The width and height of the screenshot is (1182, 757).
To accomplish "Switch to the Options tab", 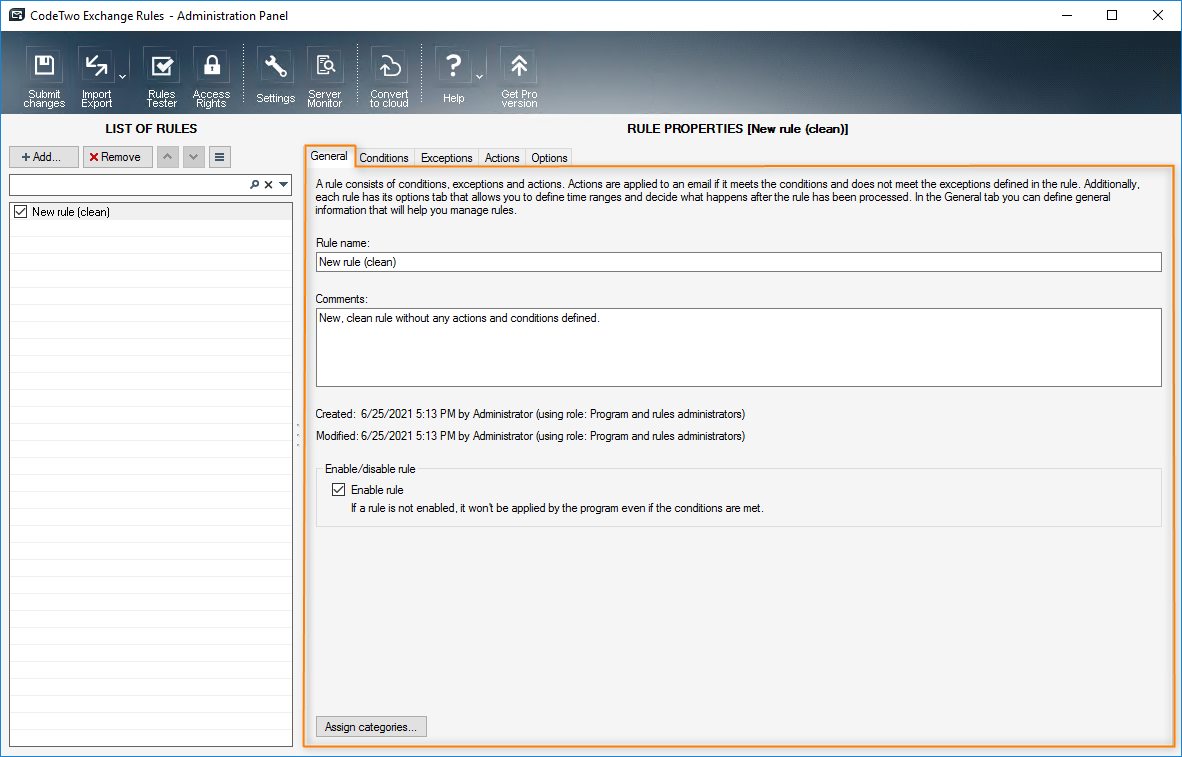I will pyautogui.click(x=549, y=158).
